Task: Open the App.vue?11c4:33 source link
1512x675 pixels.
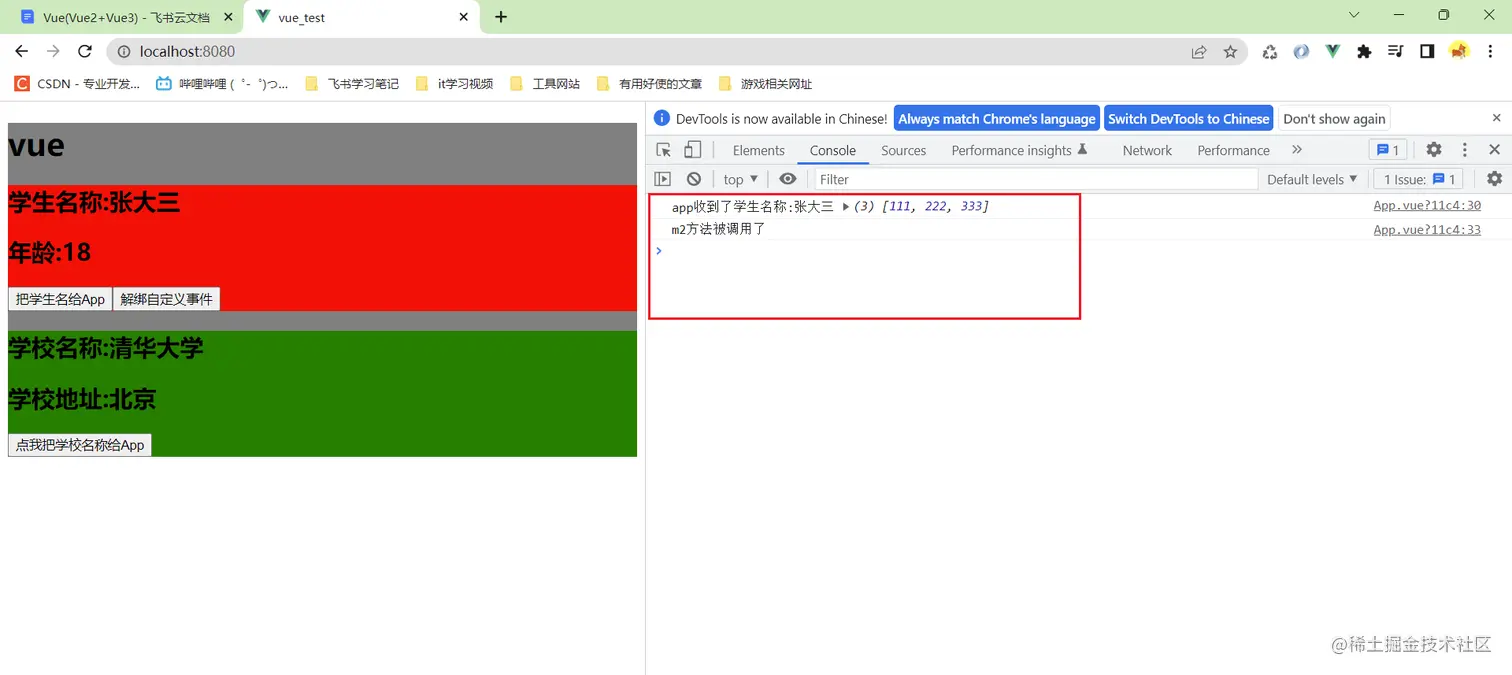Action: [x=1427, y=229]
